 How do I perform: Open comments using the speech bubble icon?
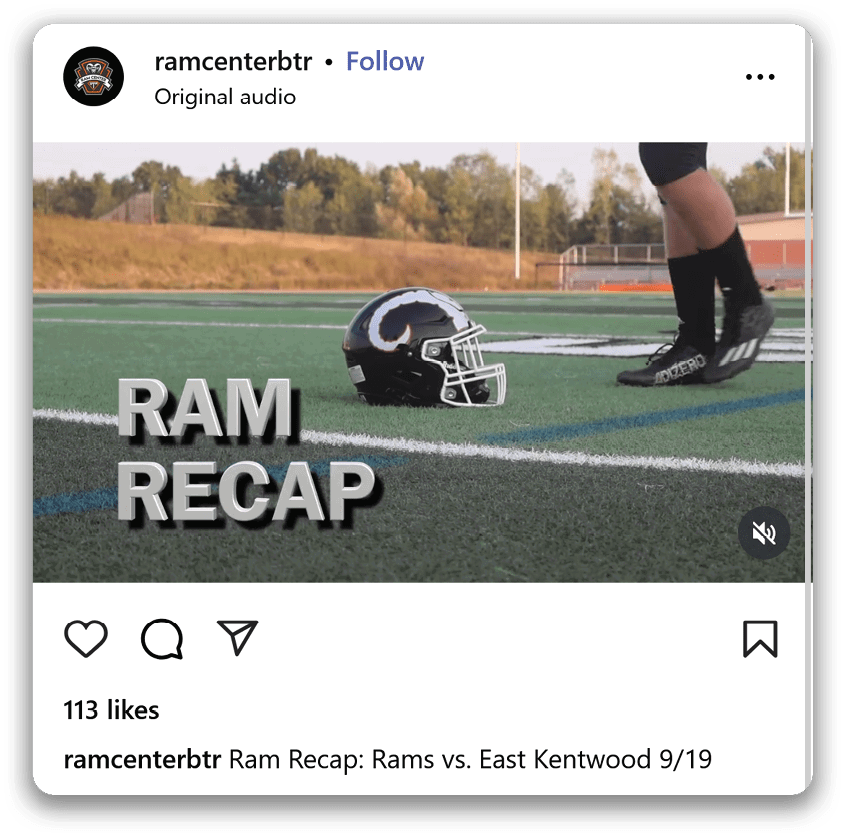click(162, 639)
